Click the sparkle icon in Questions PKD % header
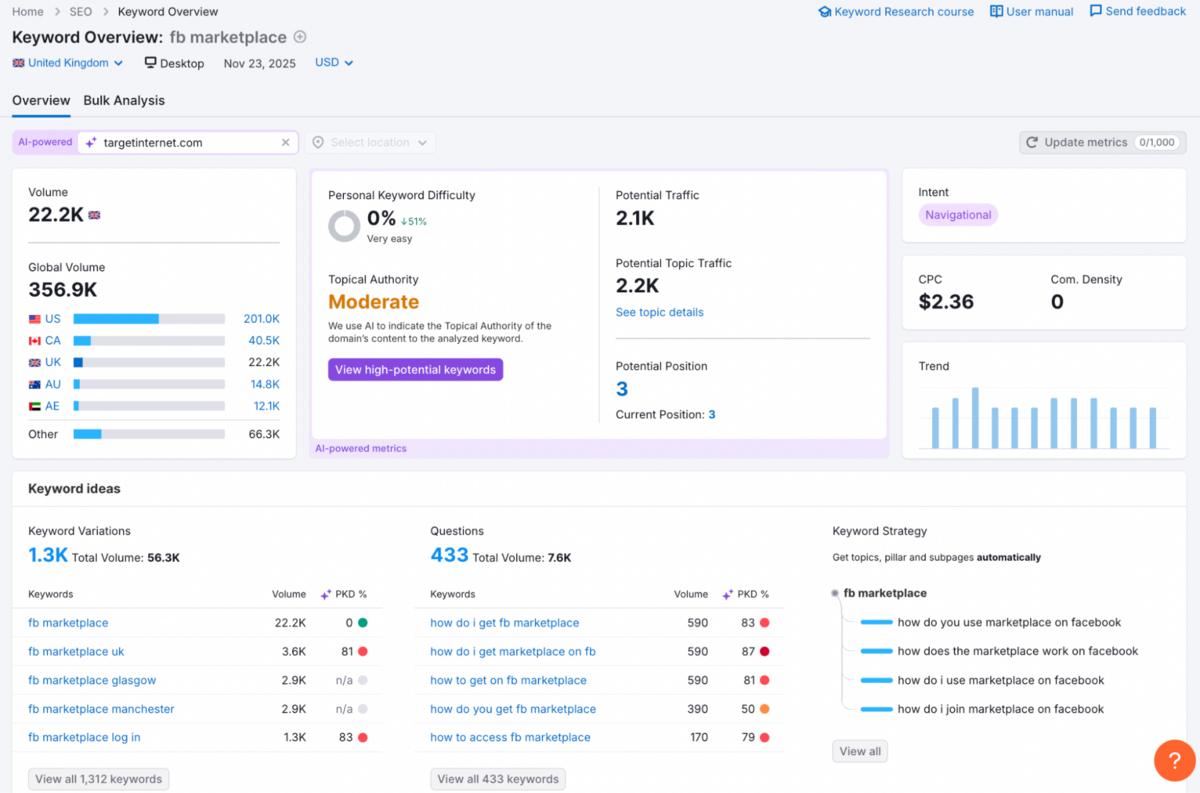Image resolution: width=1200 pixels, height=793 pixels. (x=728, y=594)
